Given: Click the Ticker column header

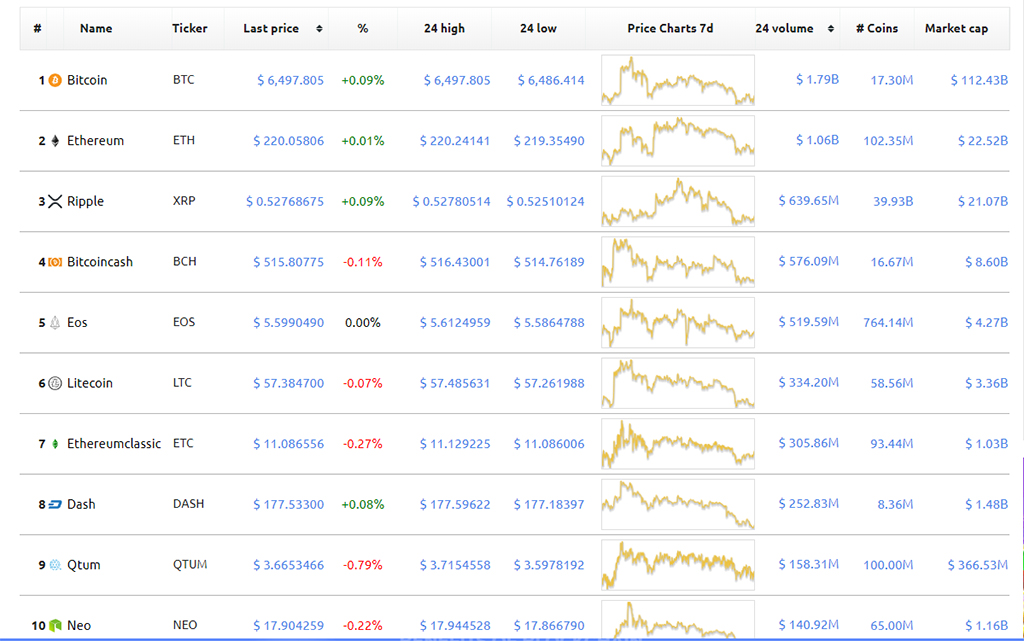Looking at the screenshot, I should [x=190, y=29].
